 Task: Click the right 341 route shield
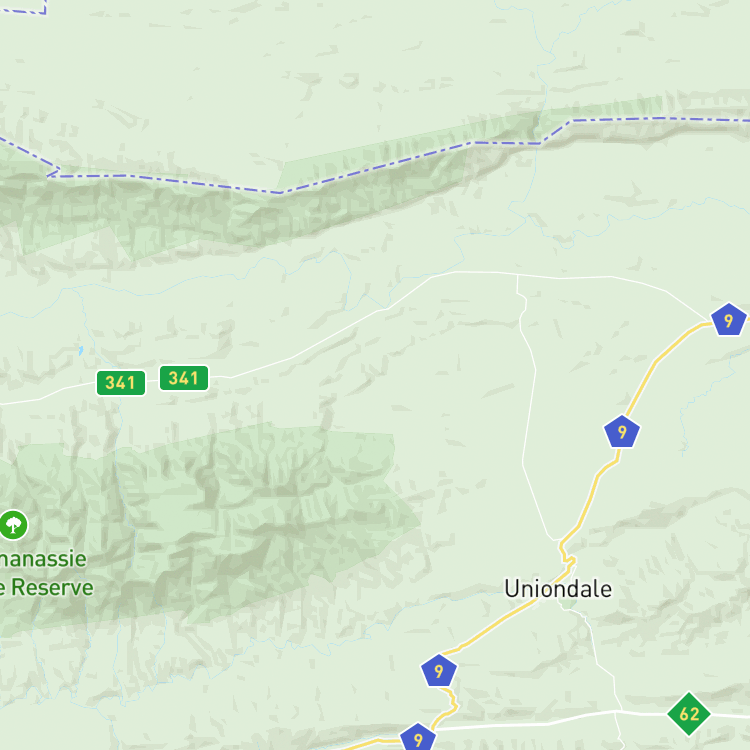tap(184, 378)
